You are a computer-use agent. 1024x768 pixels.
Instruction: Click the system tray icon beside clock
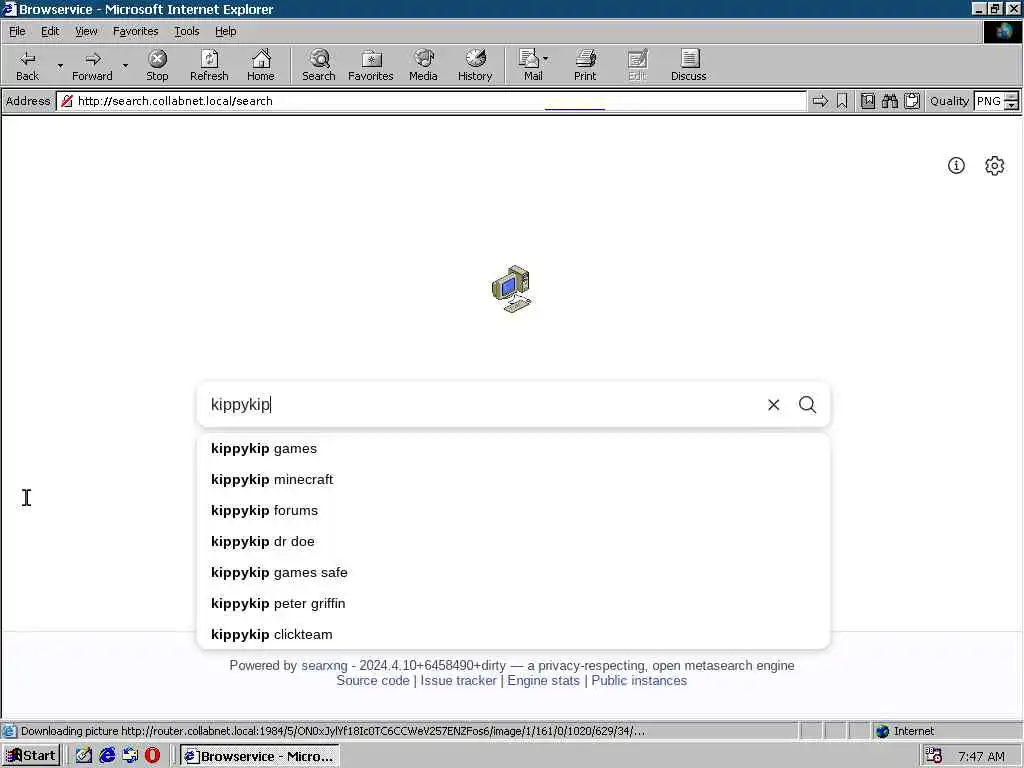click(x=933, y=756)
